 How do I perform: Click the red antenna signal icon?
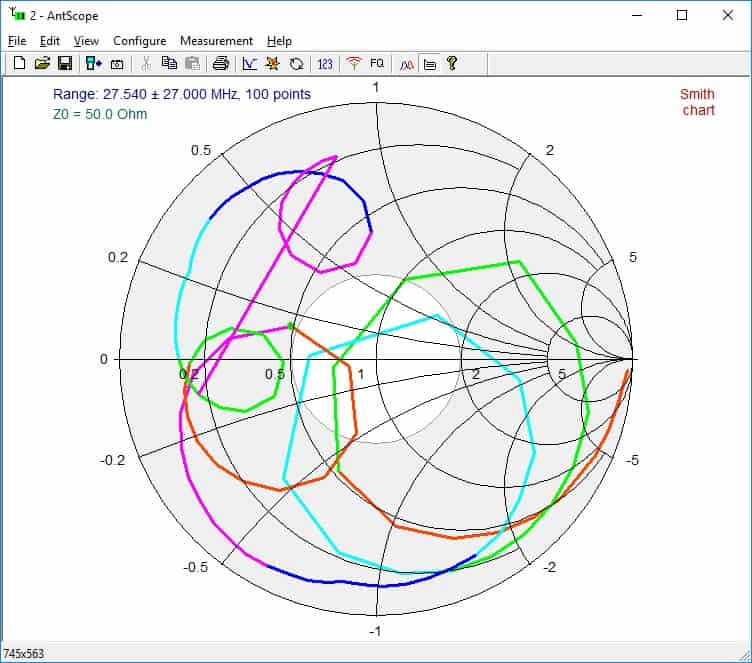(x=353, y=63)
